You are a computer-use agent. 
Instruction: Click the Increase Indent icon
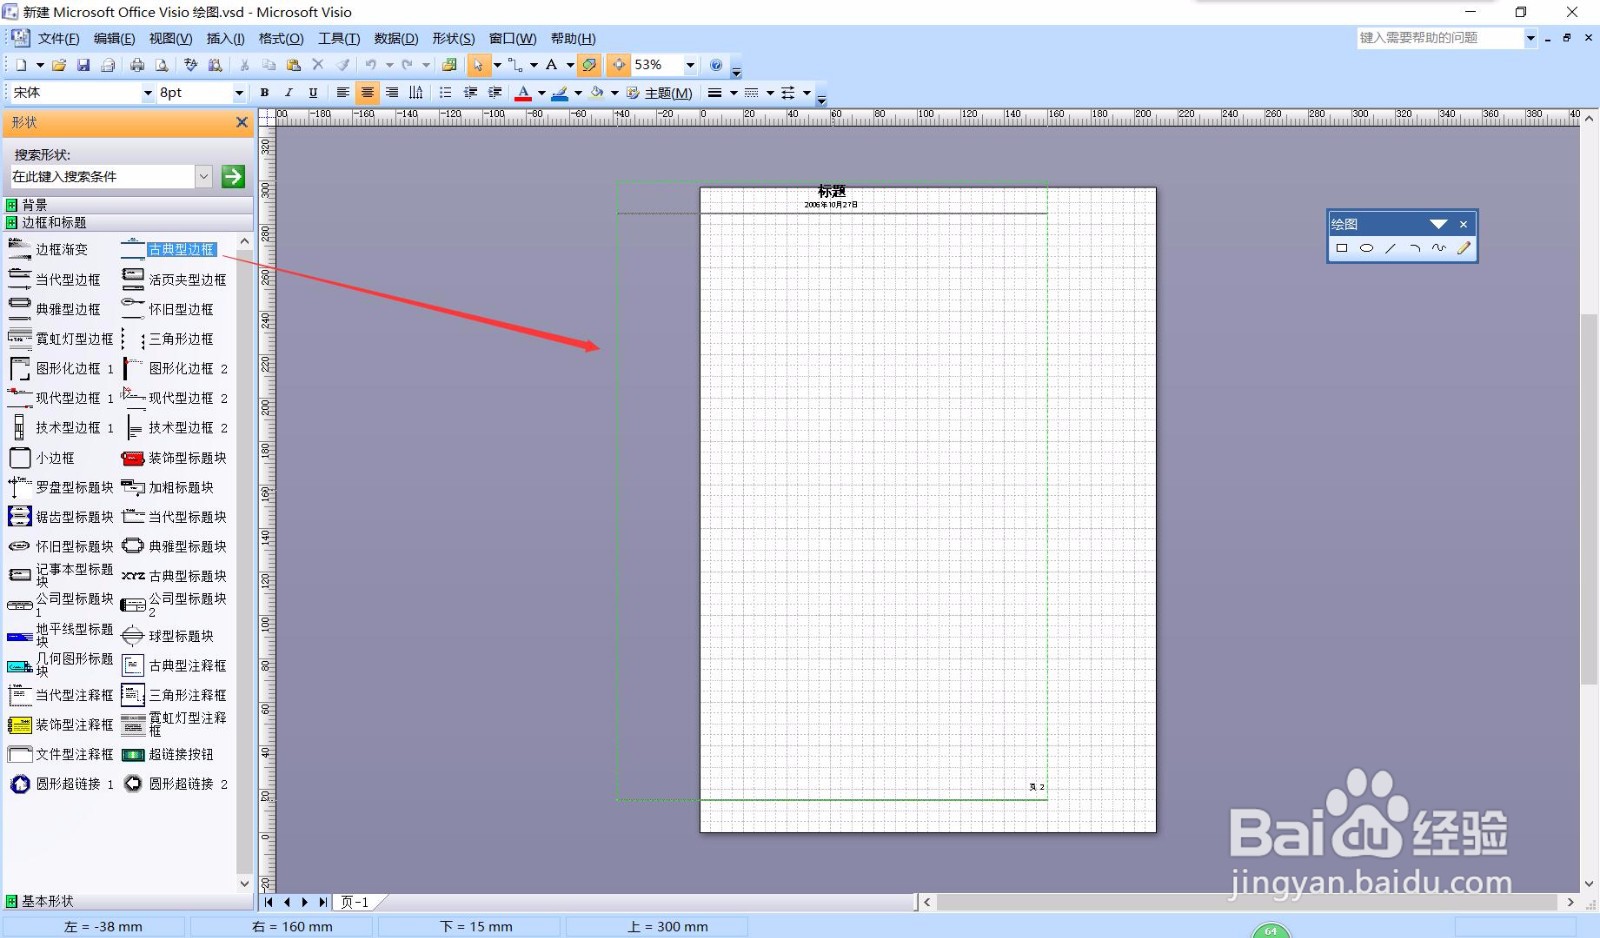495,93
